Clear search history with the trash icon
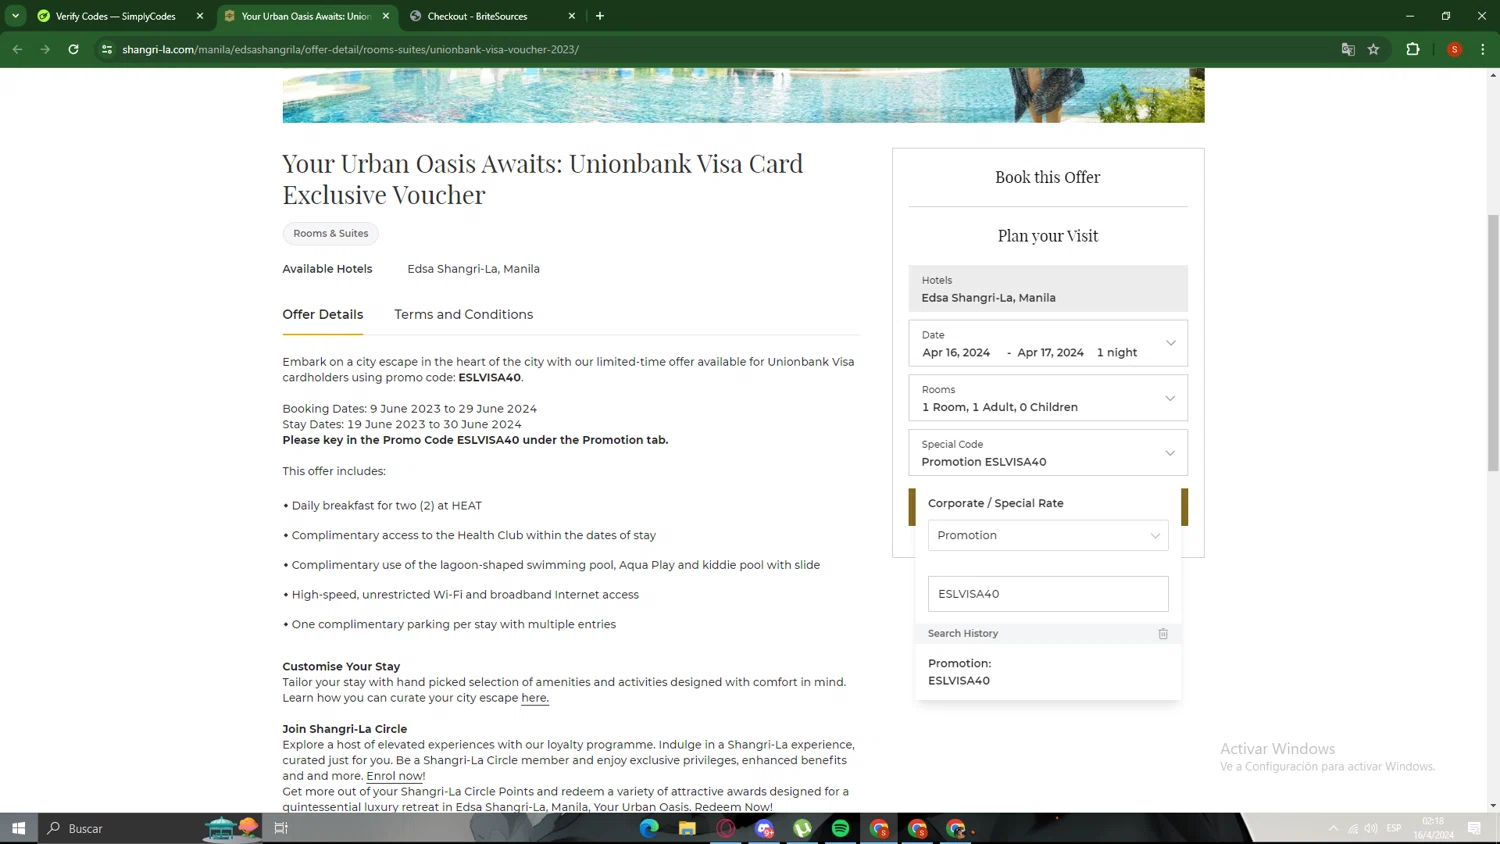Screen dimensions: 1500x844 (x=1163, y=633)
